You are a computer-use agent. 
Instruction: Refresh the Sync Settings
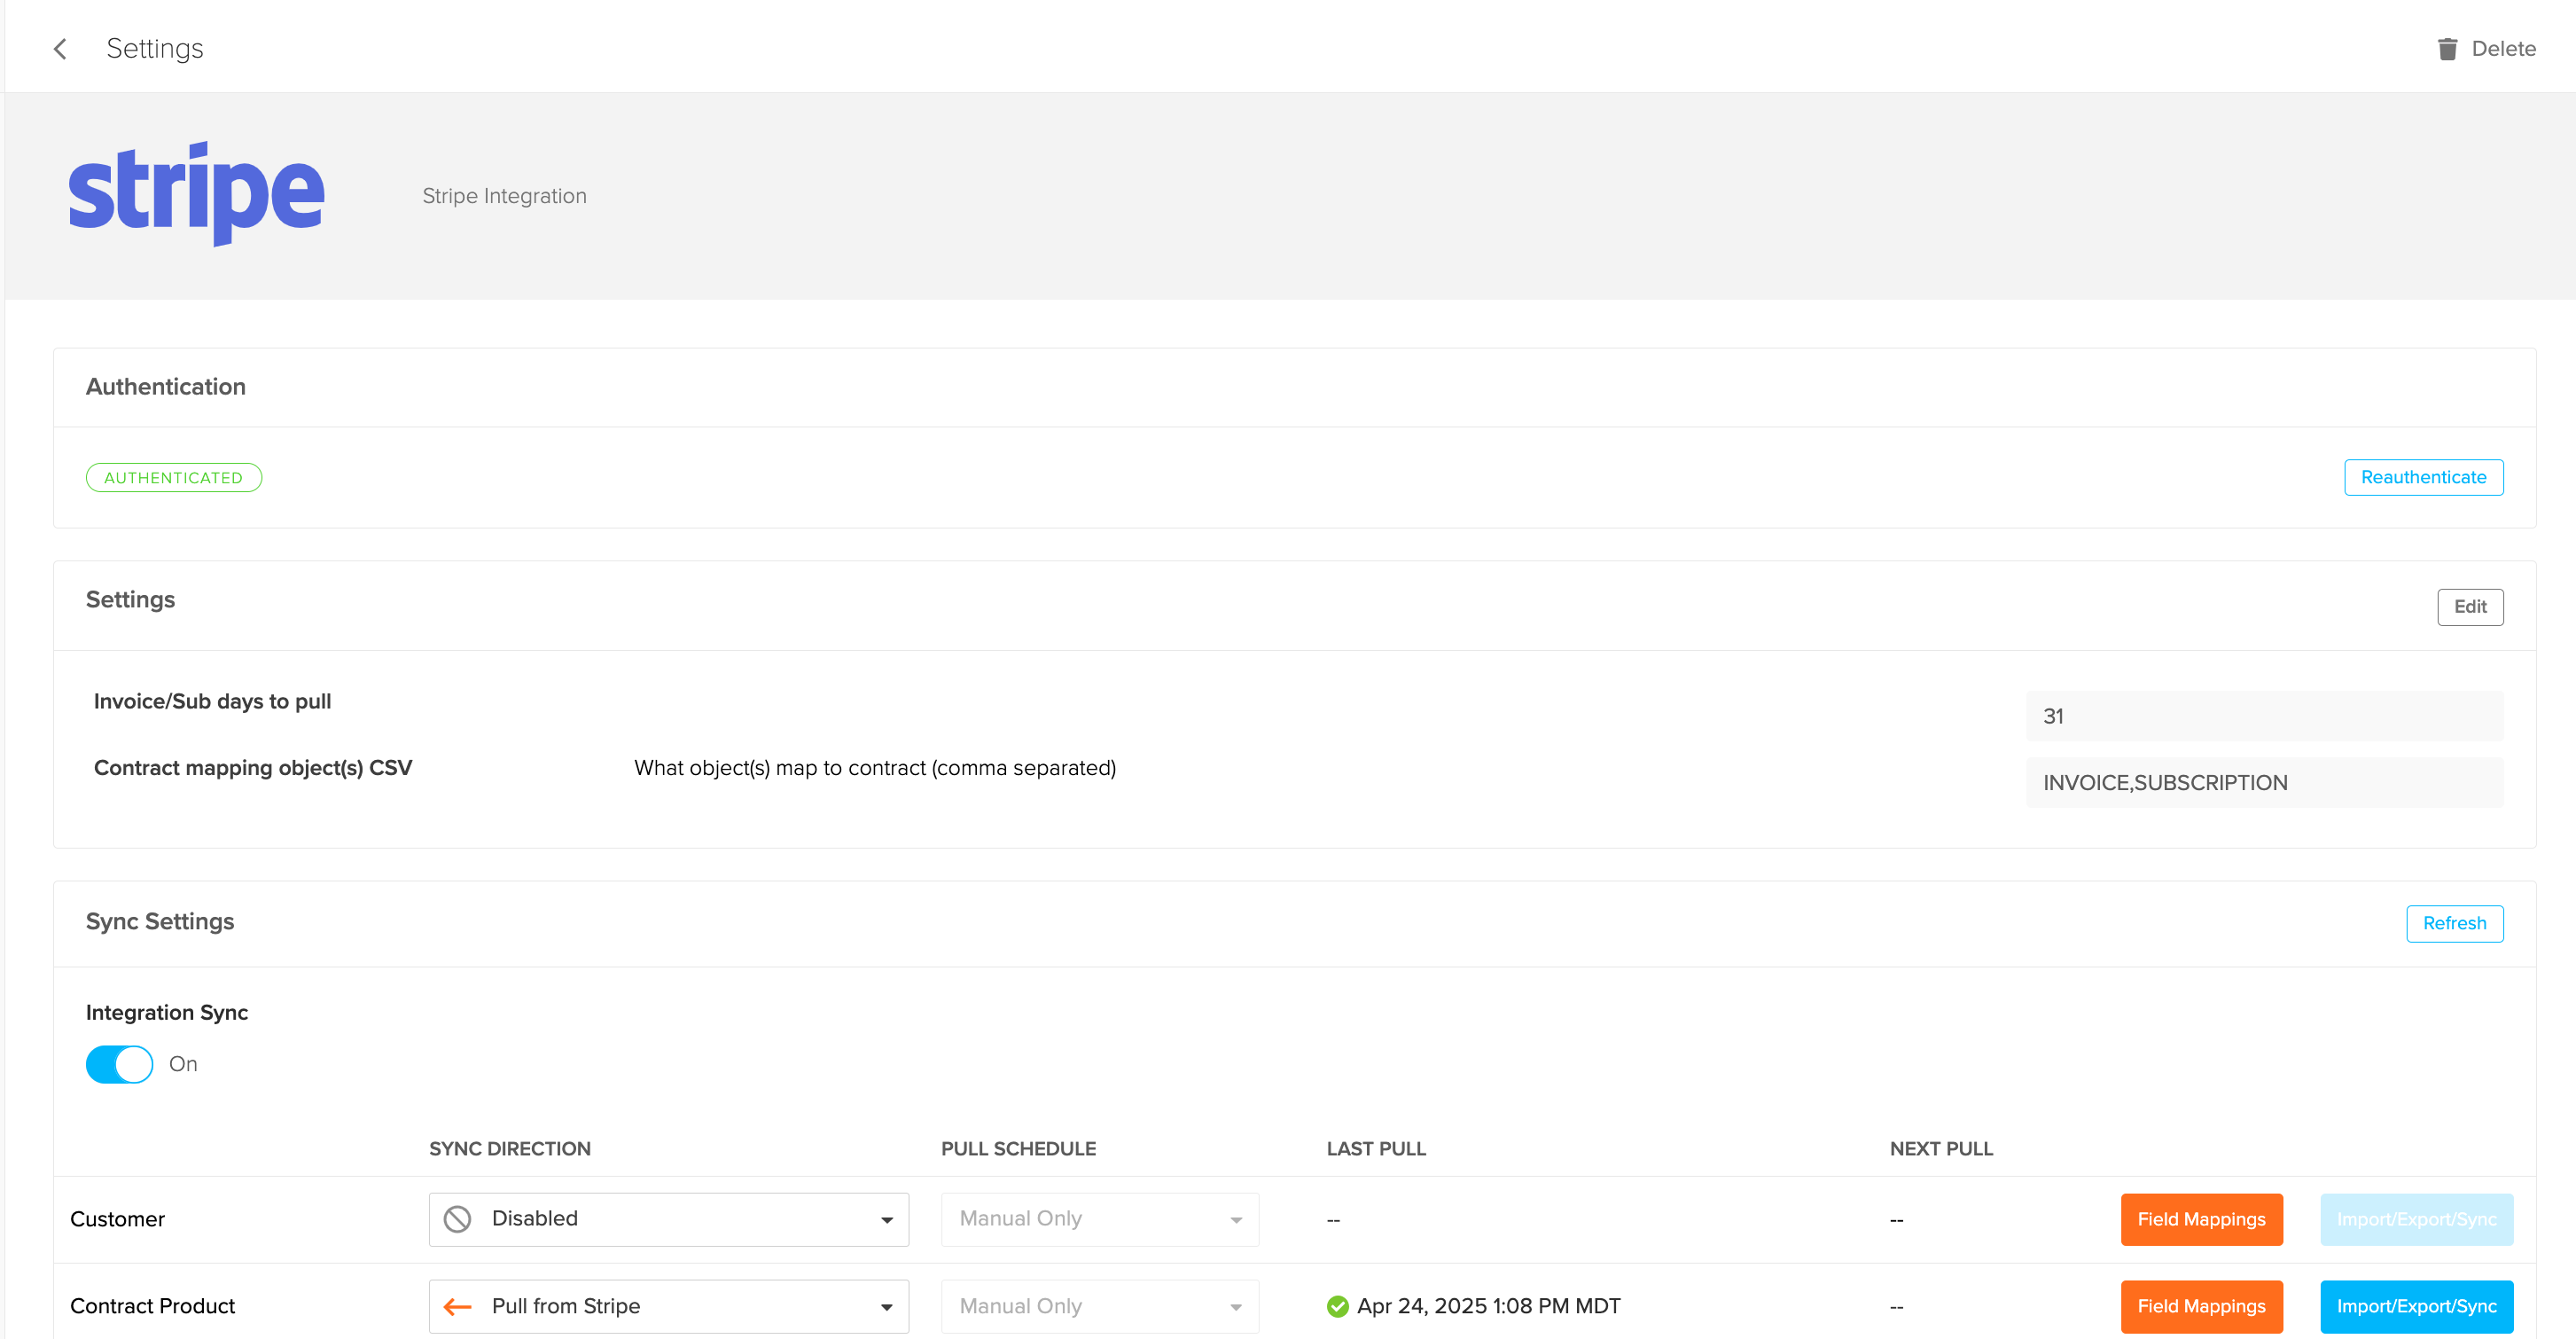2454,924
